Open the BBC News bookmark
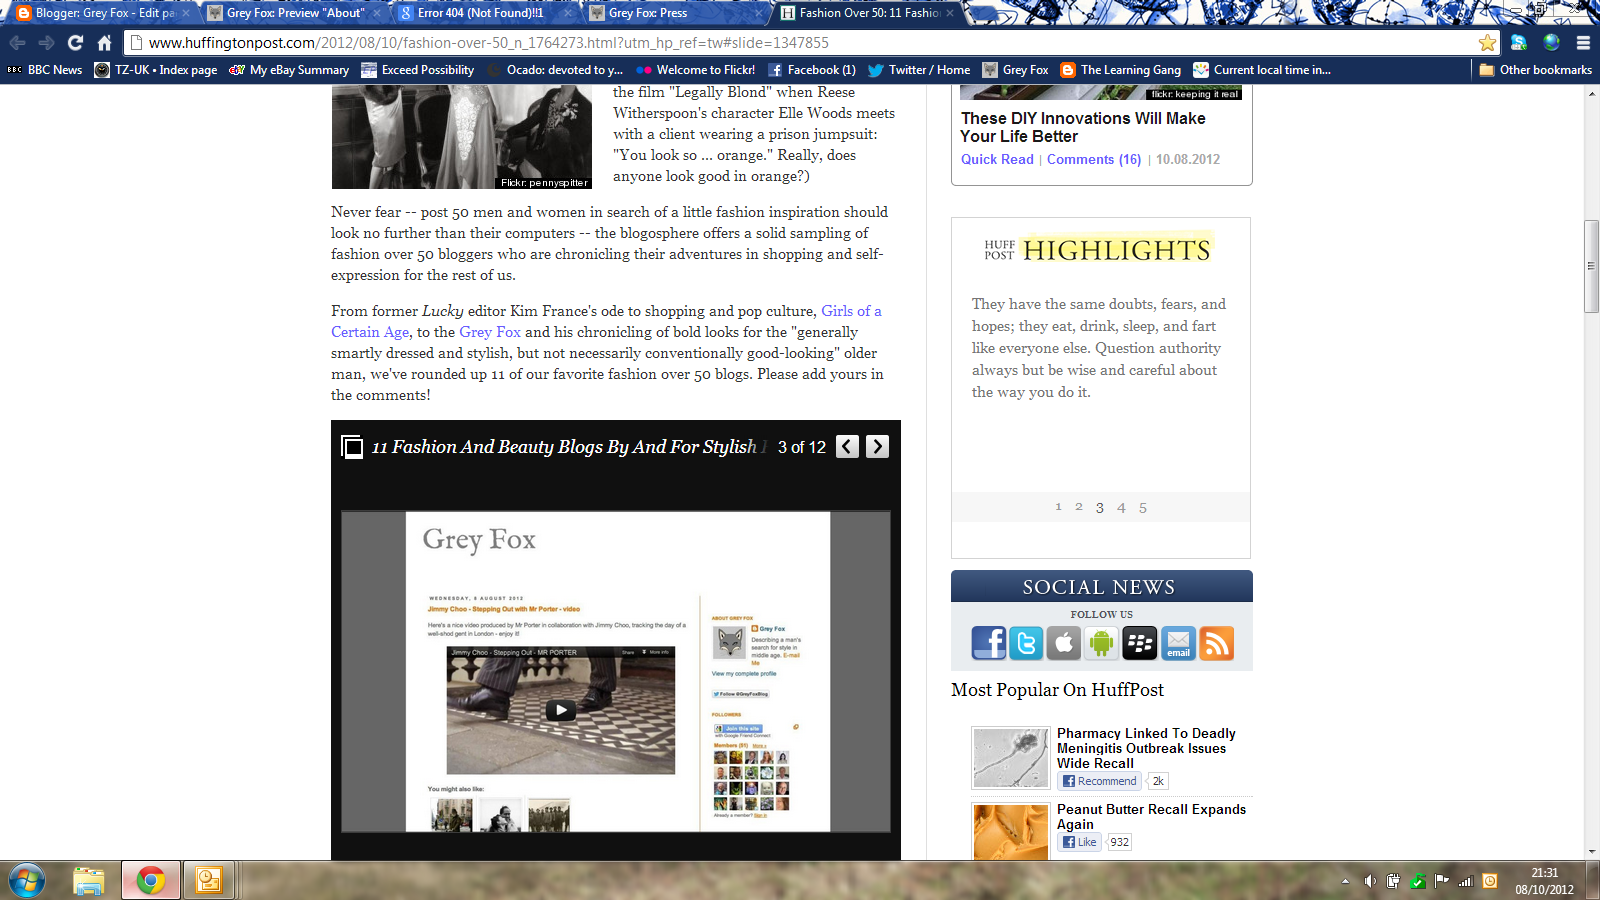The height and width of the screenshot is (900, 1600). click(45, 70)
